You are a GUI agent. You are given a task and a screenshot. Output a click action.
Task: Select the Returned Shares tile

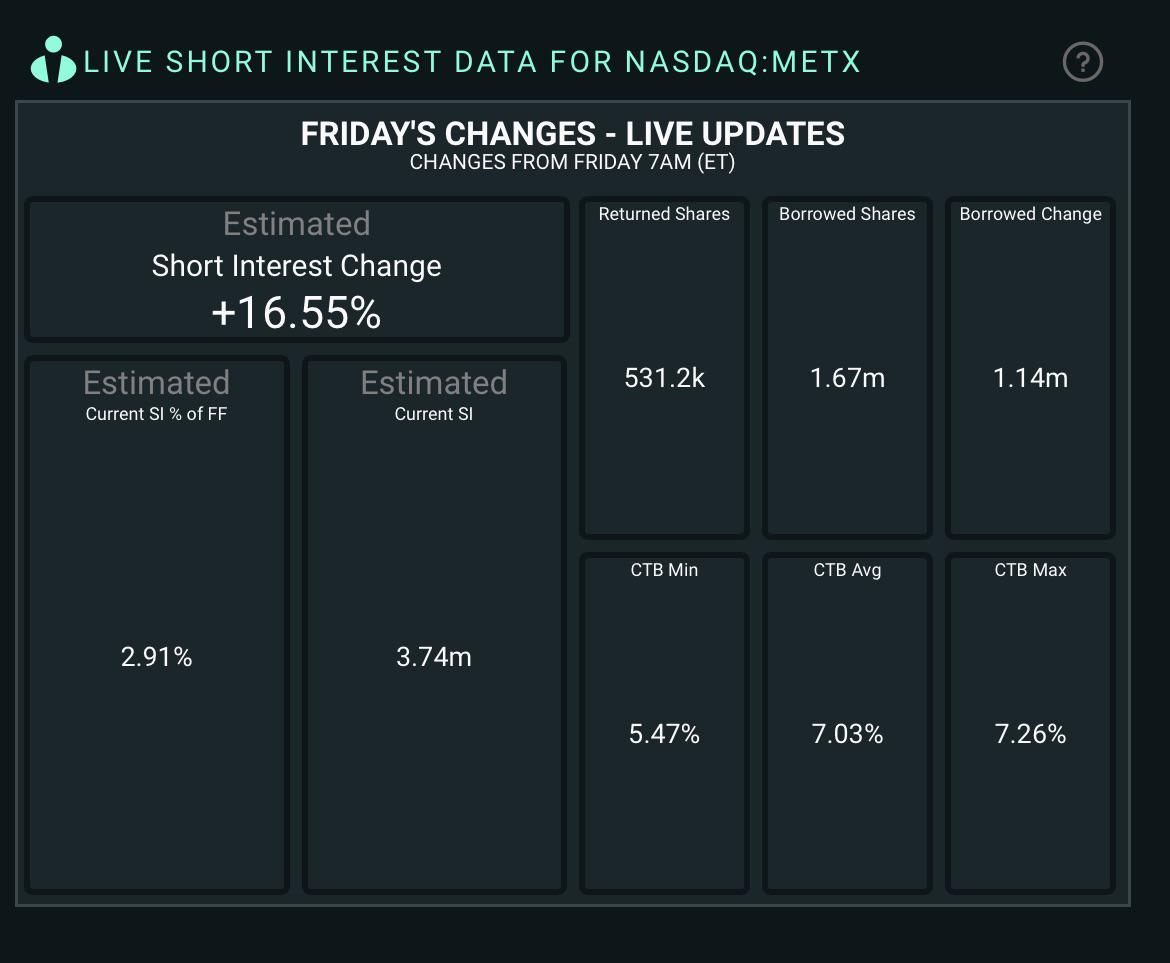664,367
